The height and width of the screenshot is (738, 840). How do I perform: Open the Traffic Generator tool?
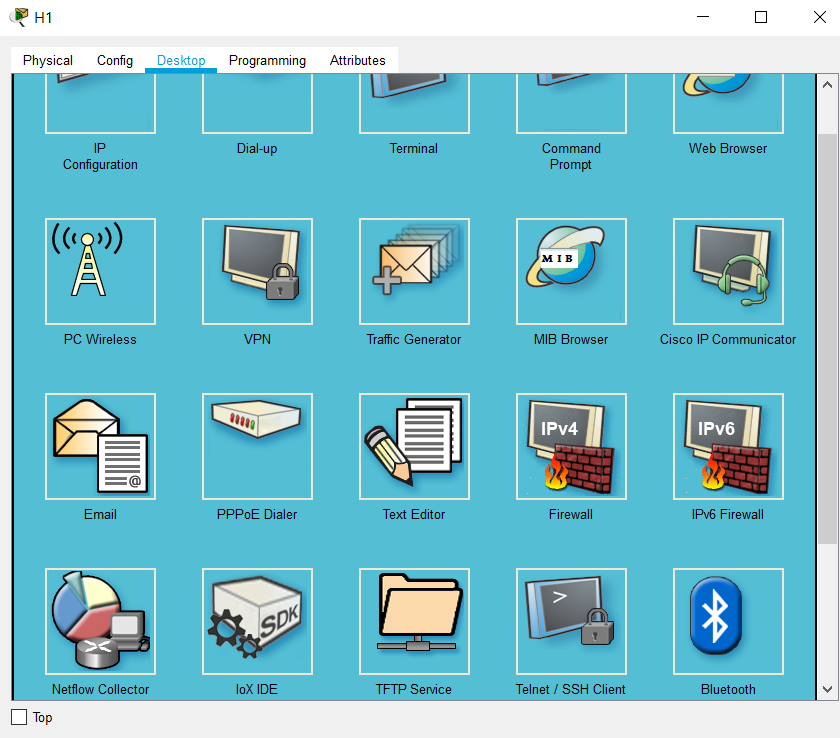click(414, 272)
